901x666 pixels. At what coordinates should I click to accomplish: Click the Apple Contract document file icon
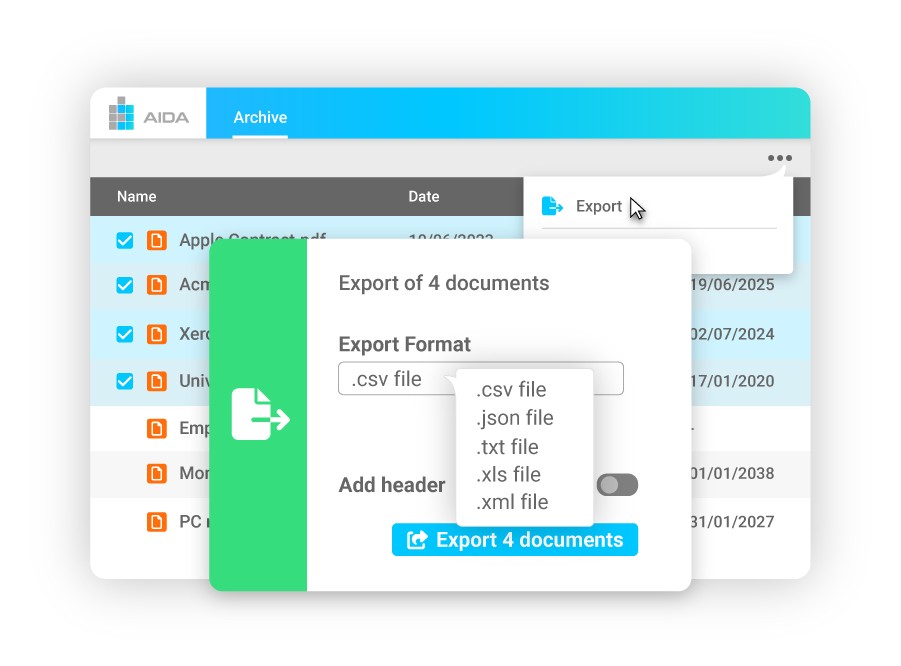[x=156, y=240]
